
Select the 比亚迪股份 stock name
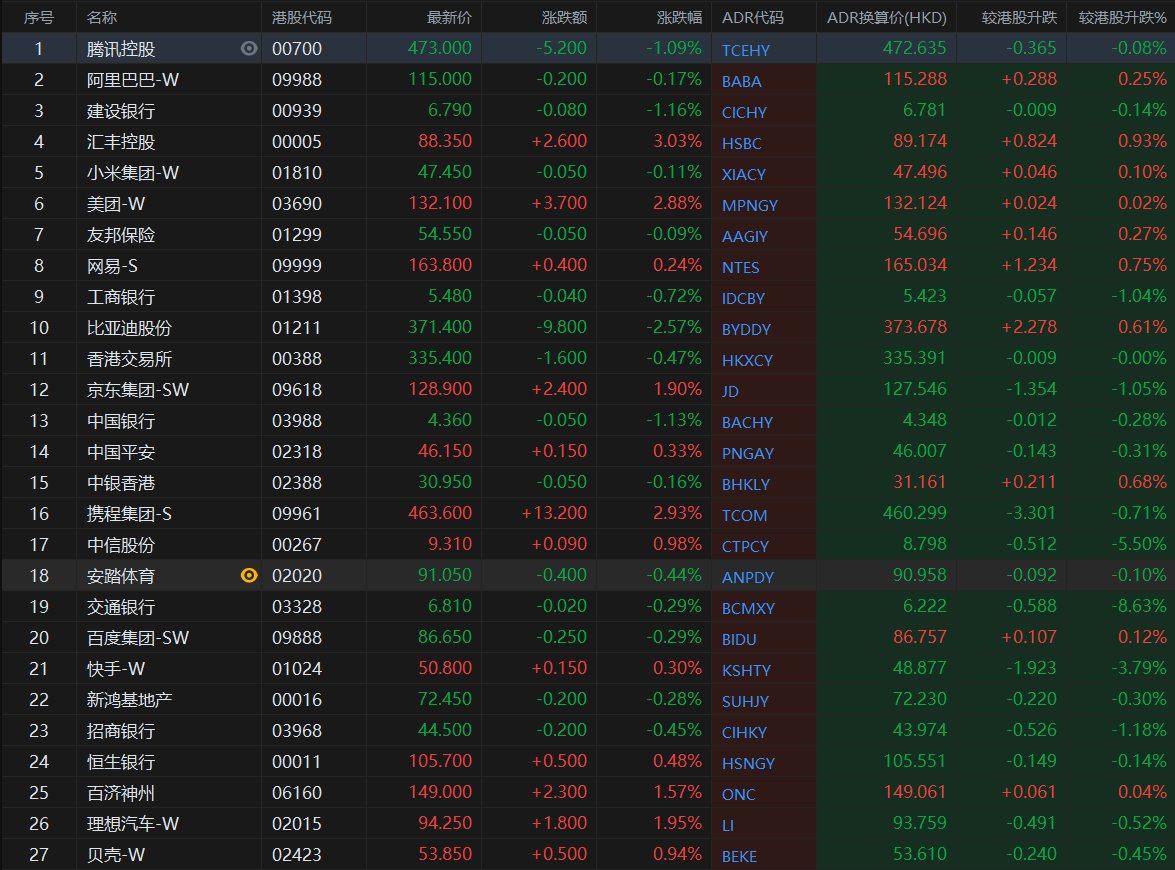(129, 327)
